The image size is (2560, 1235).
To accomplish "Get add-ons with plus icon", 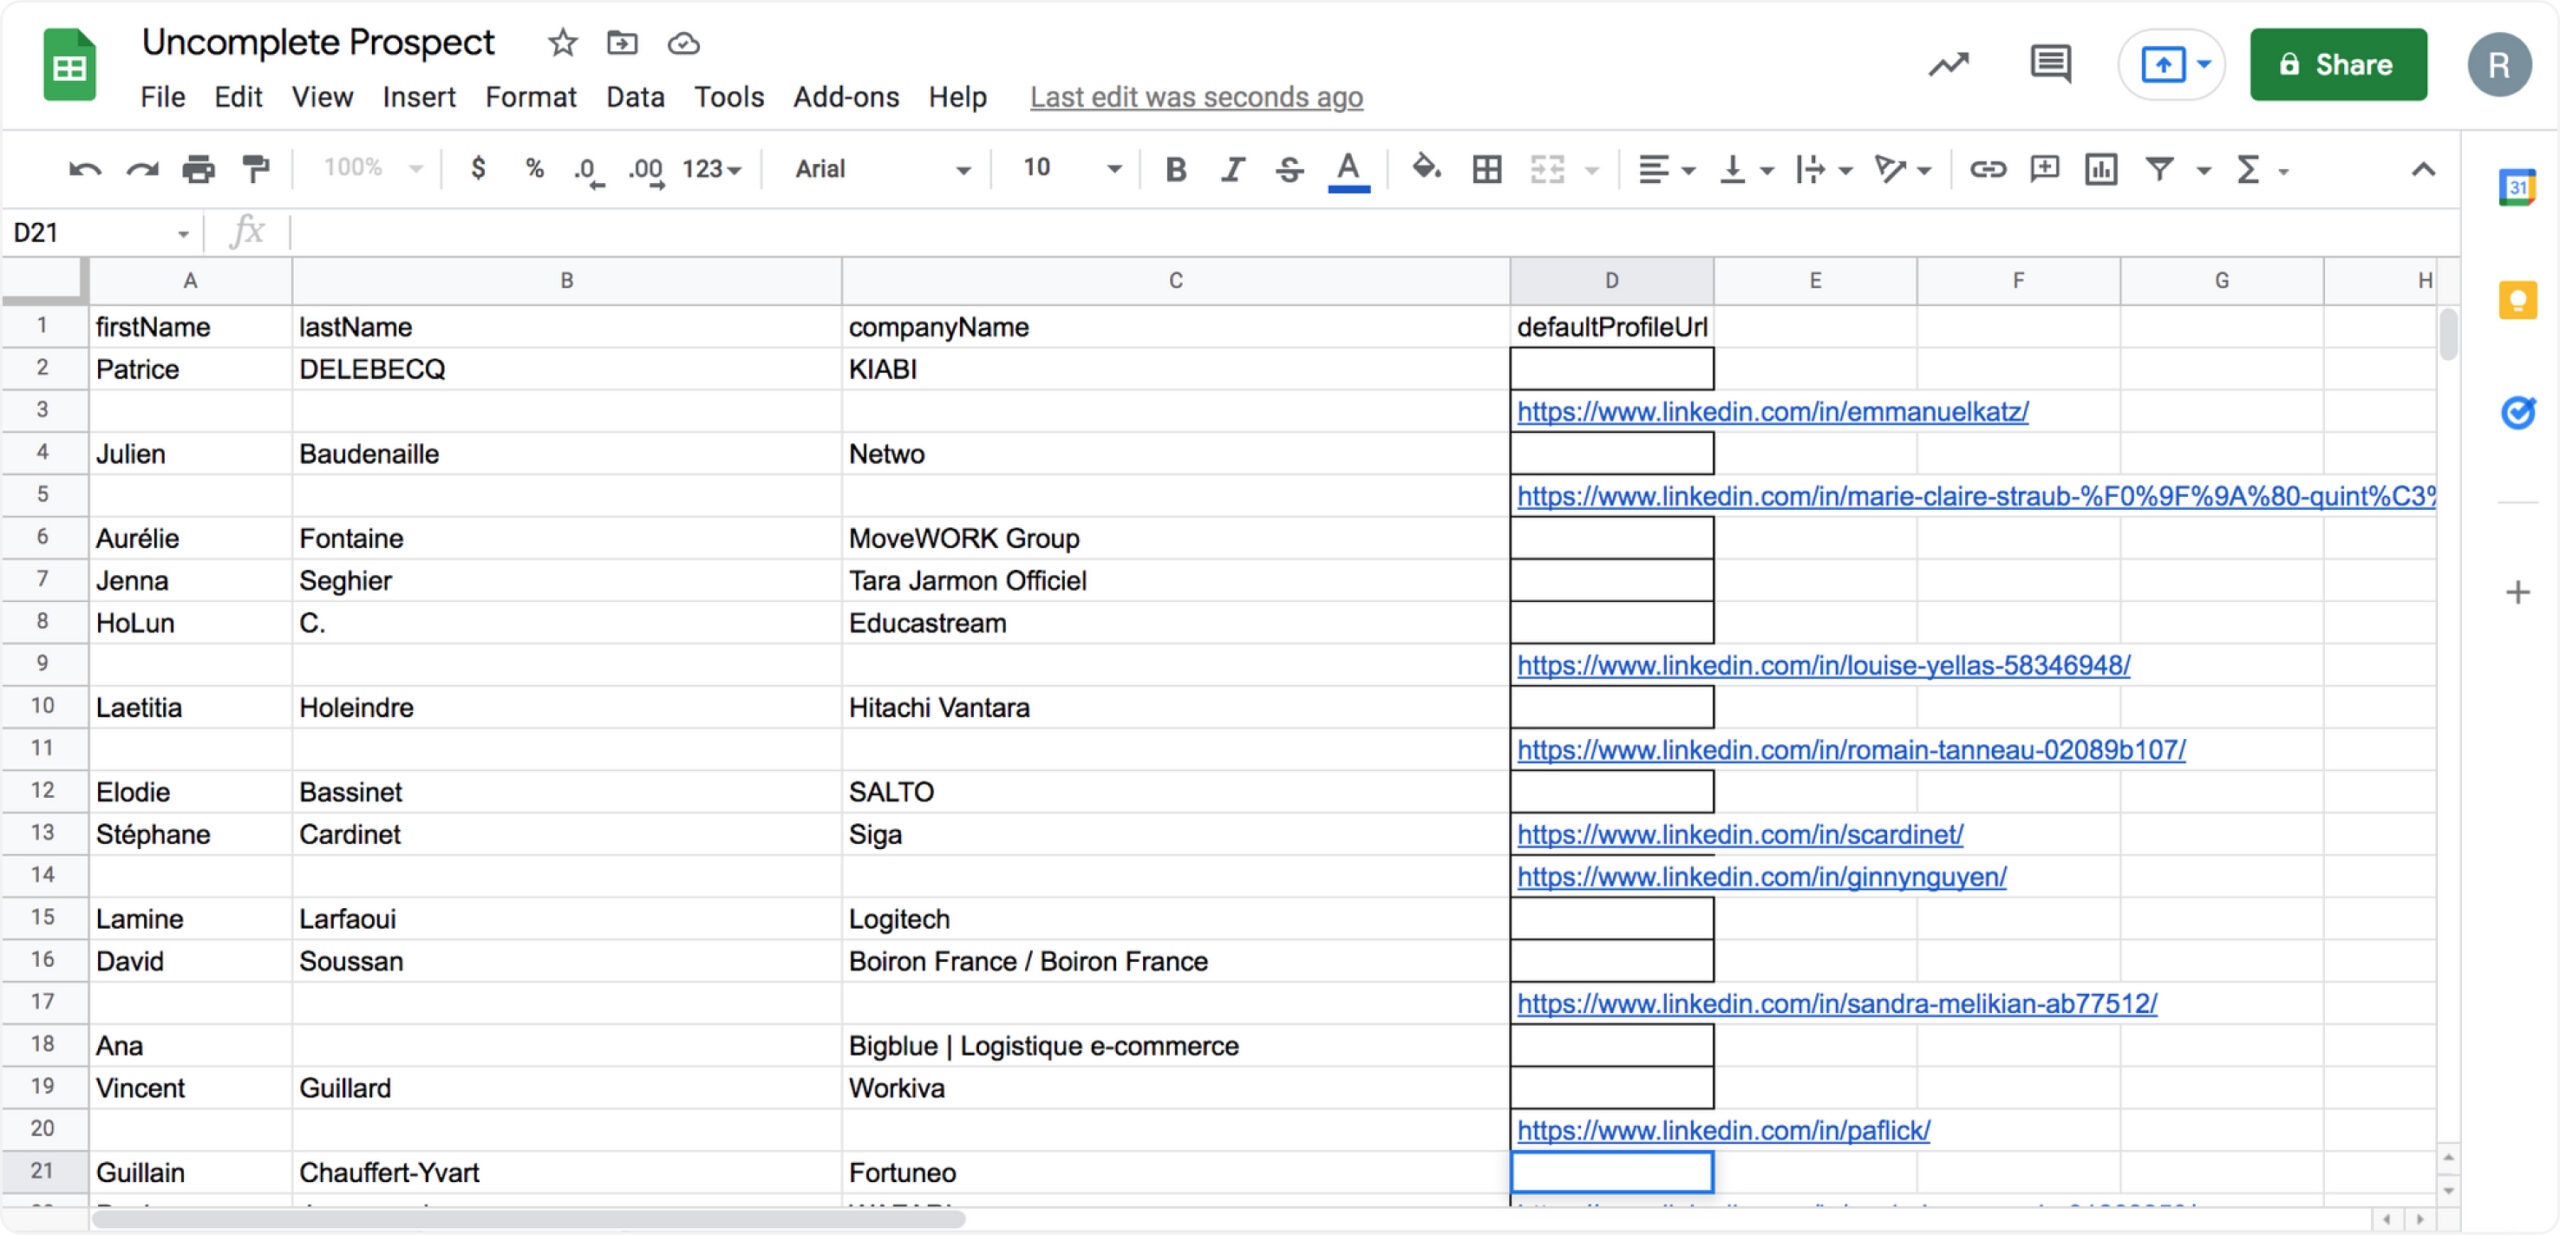I will point(2517,592).
